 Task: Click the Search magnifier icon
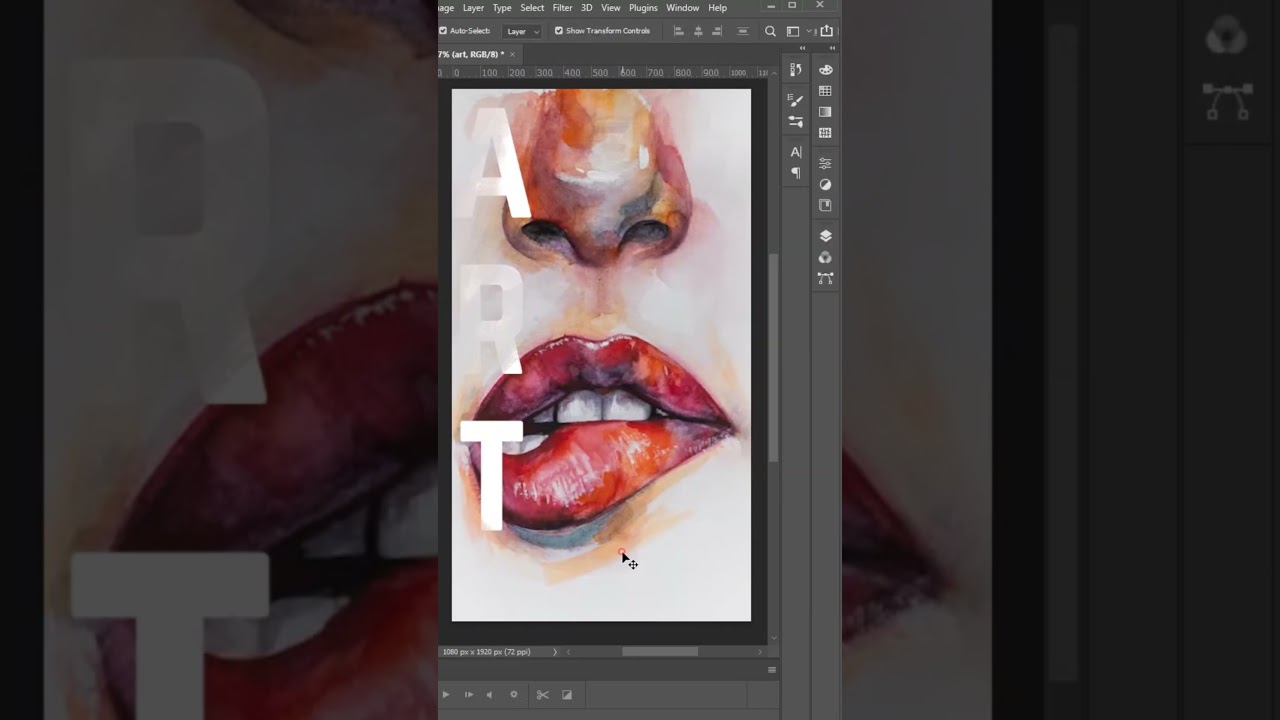(x=770, y=31)
